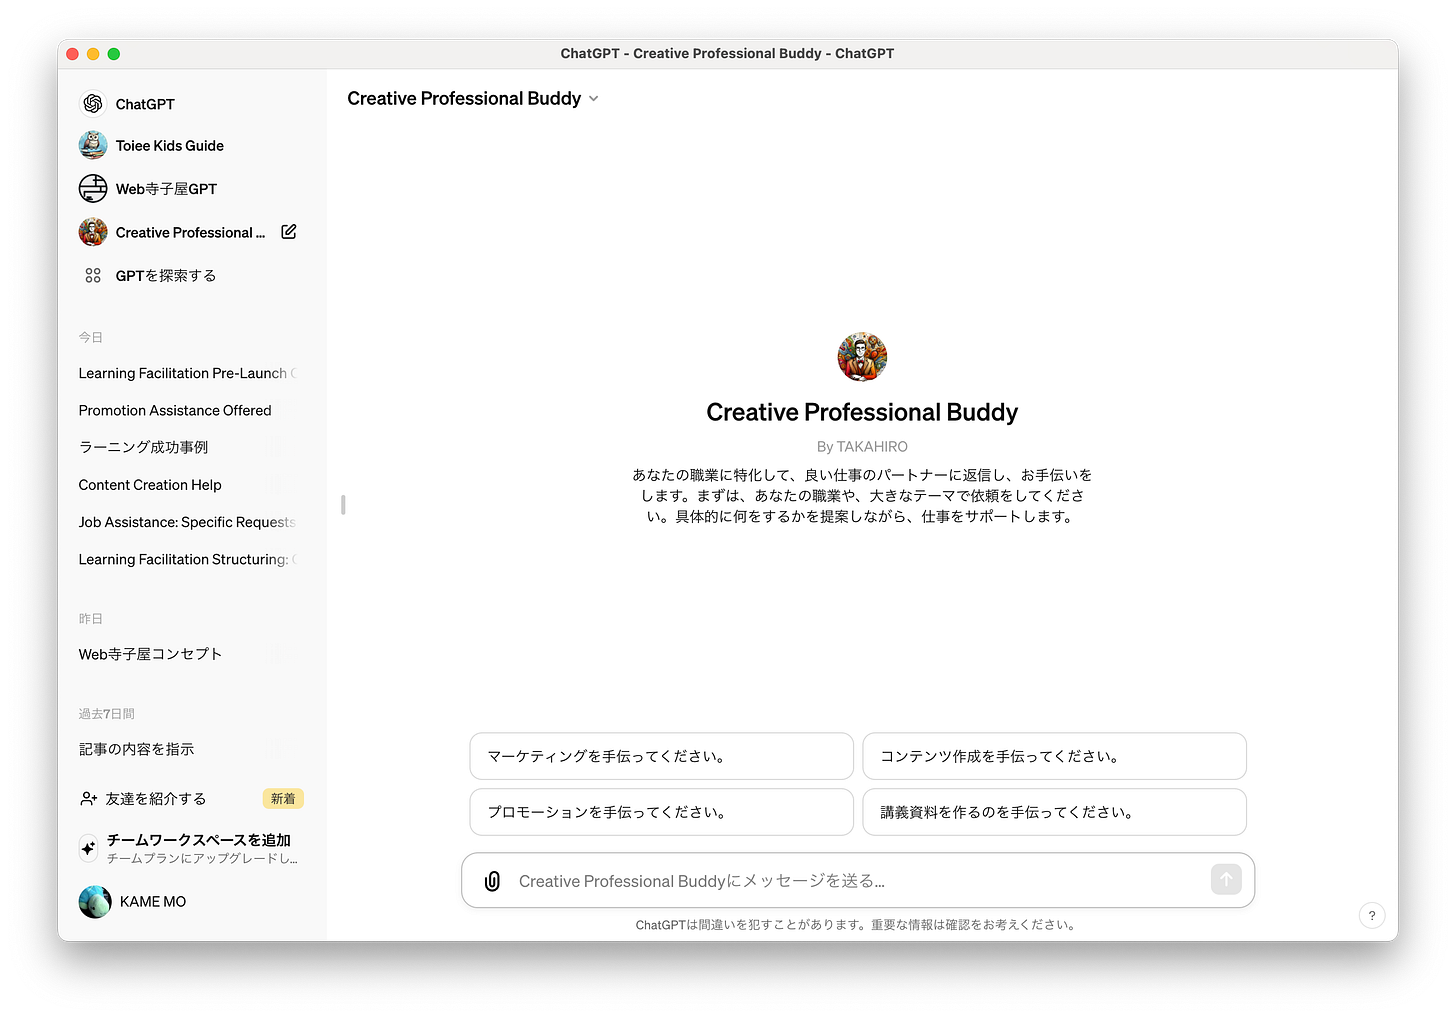
Task: Open the KAME MO profile avatar
Action: (x=95, y=902)
